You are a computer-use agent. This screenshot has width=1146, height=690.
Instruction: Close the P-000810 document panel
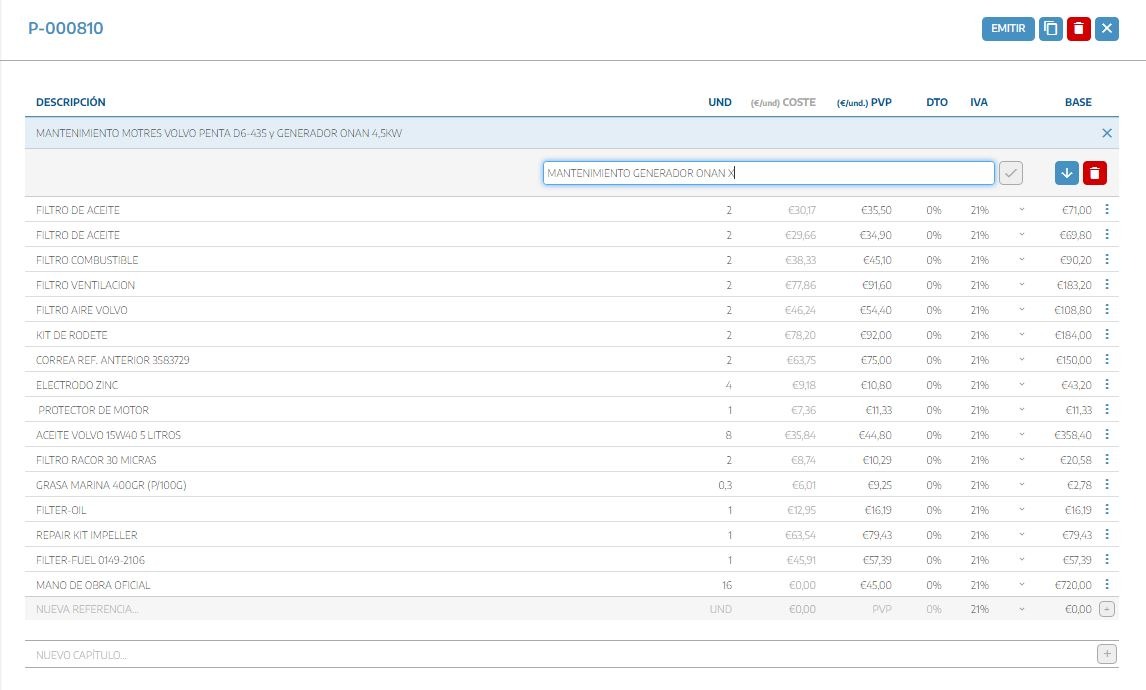pyautogui.click(x=1106, y=29)
